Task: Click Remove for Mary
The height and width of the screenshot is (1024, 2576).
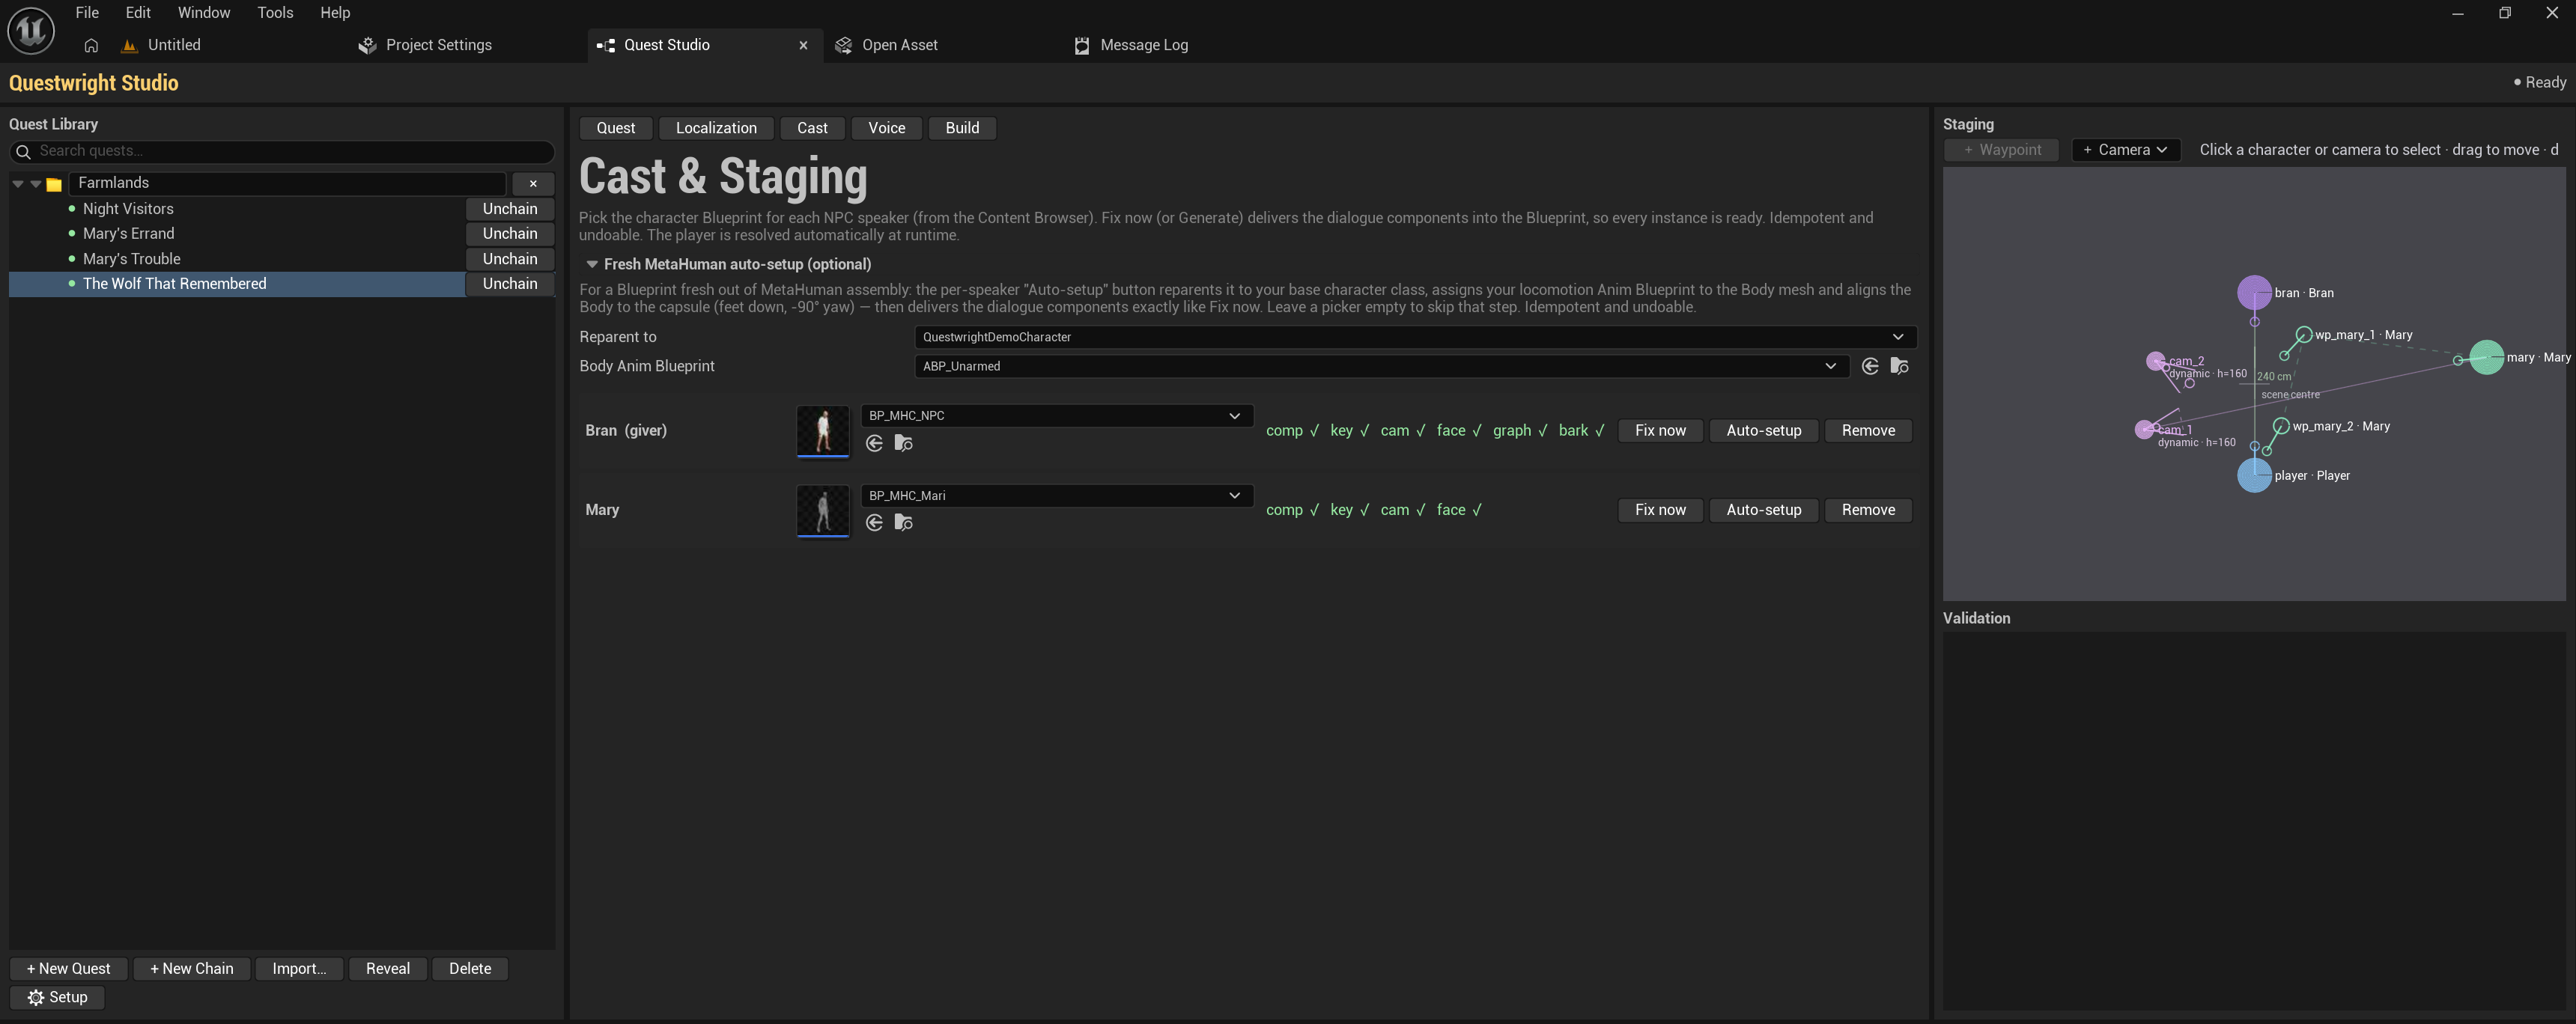Action: point(1868,510)
